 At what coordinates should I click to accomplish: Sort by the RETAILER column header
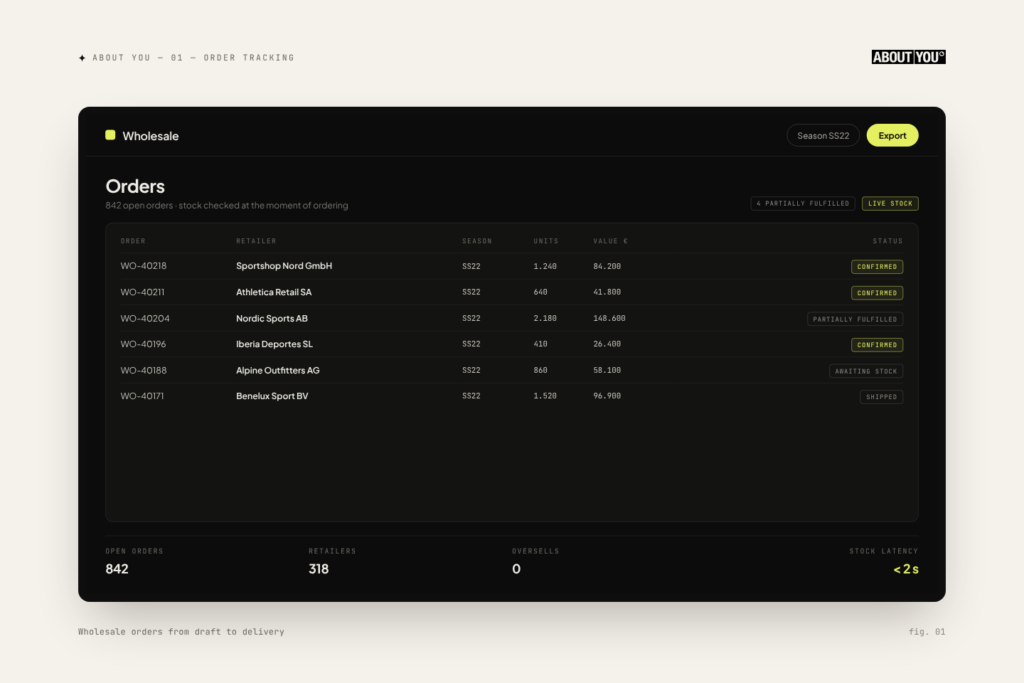pos(256,241)
